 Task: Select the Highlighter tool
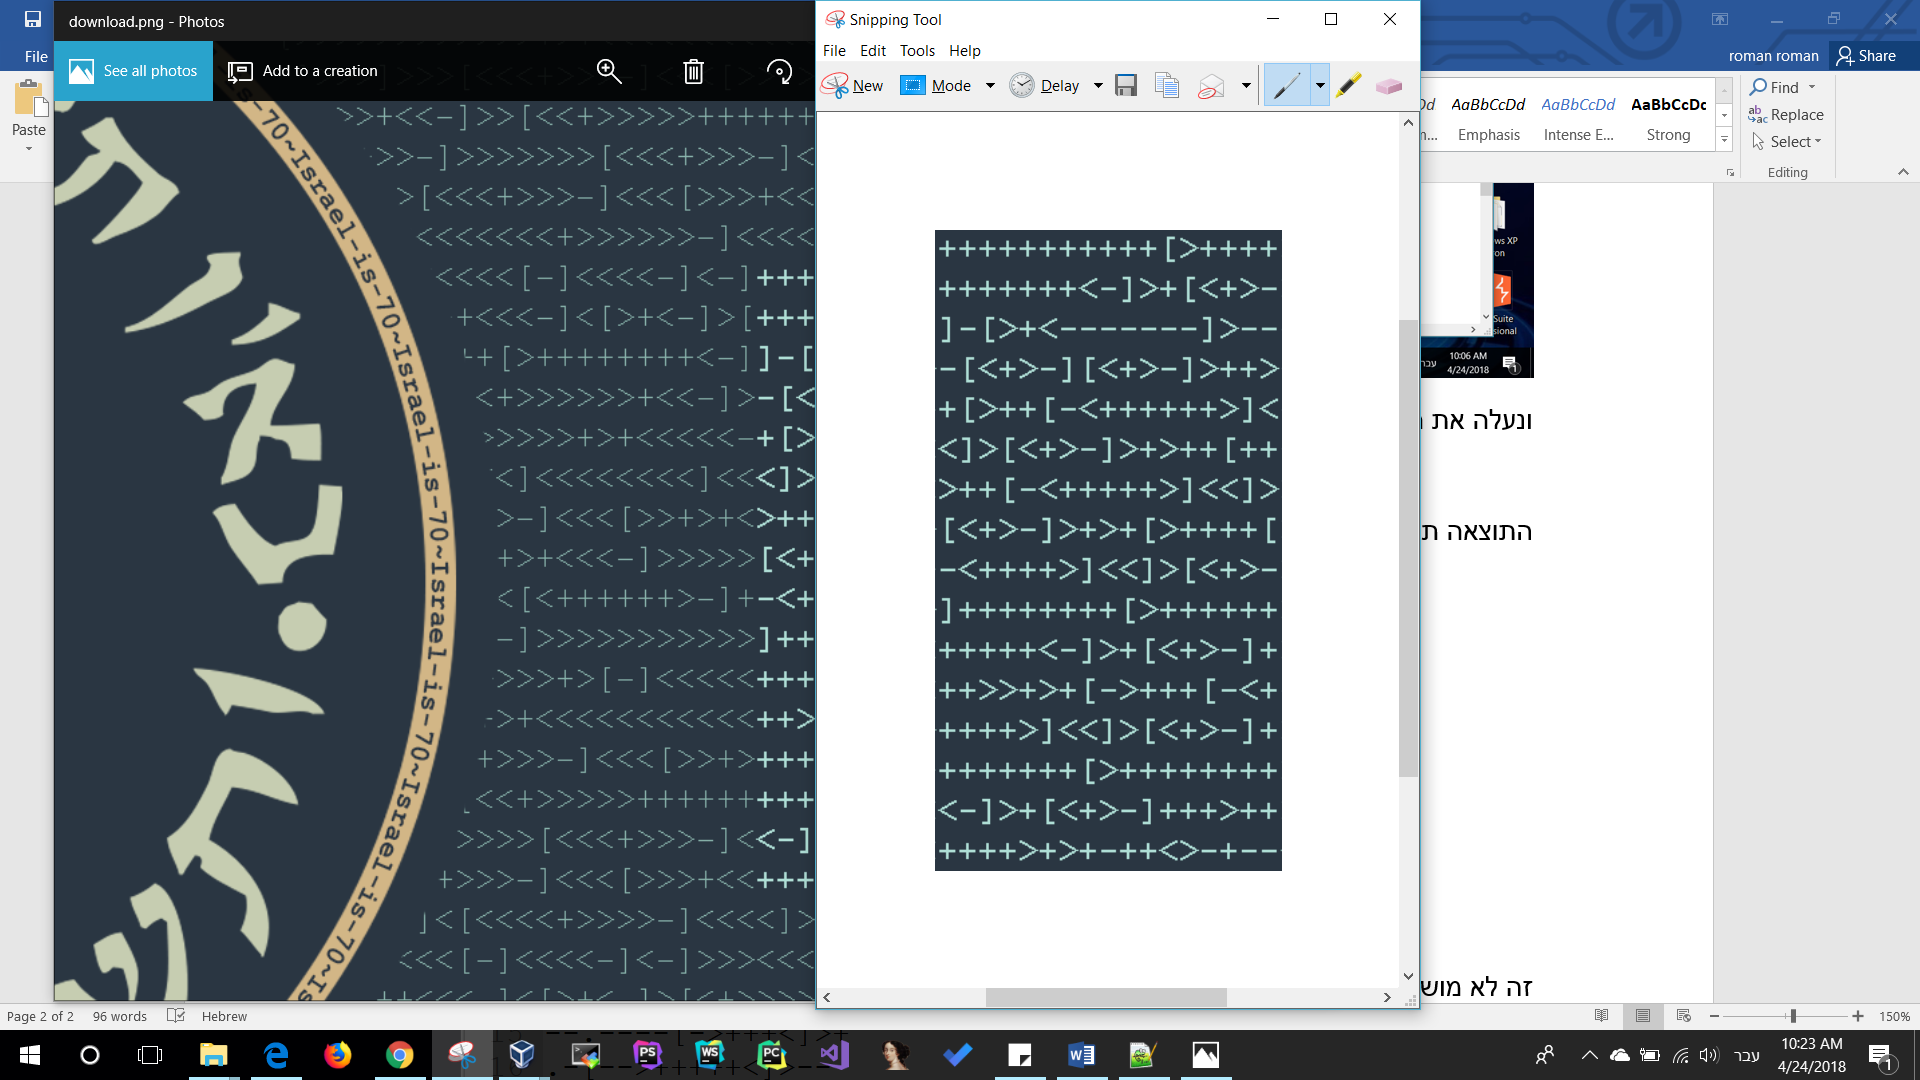1348,86
